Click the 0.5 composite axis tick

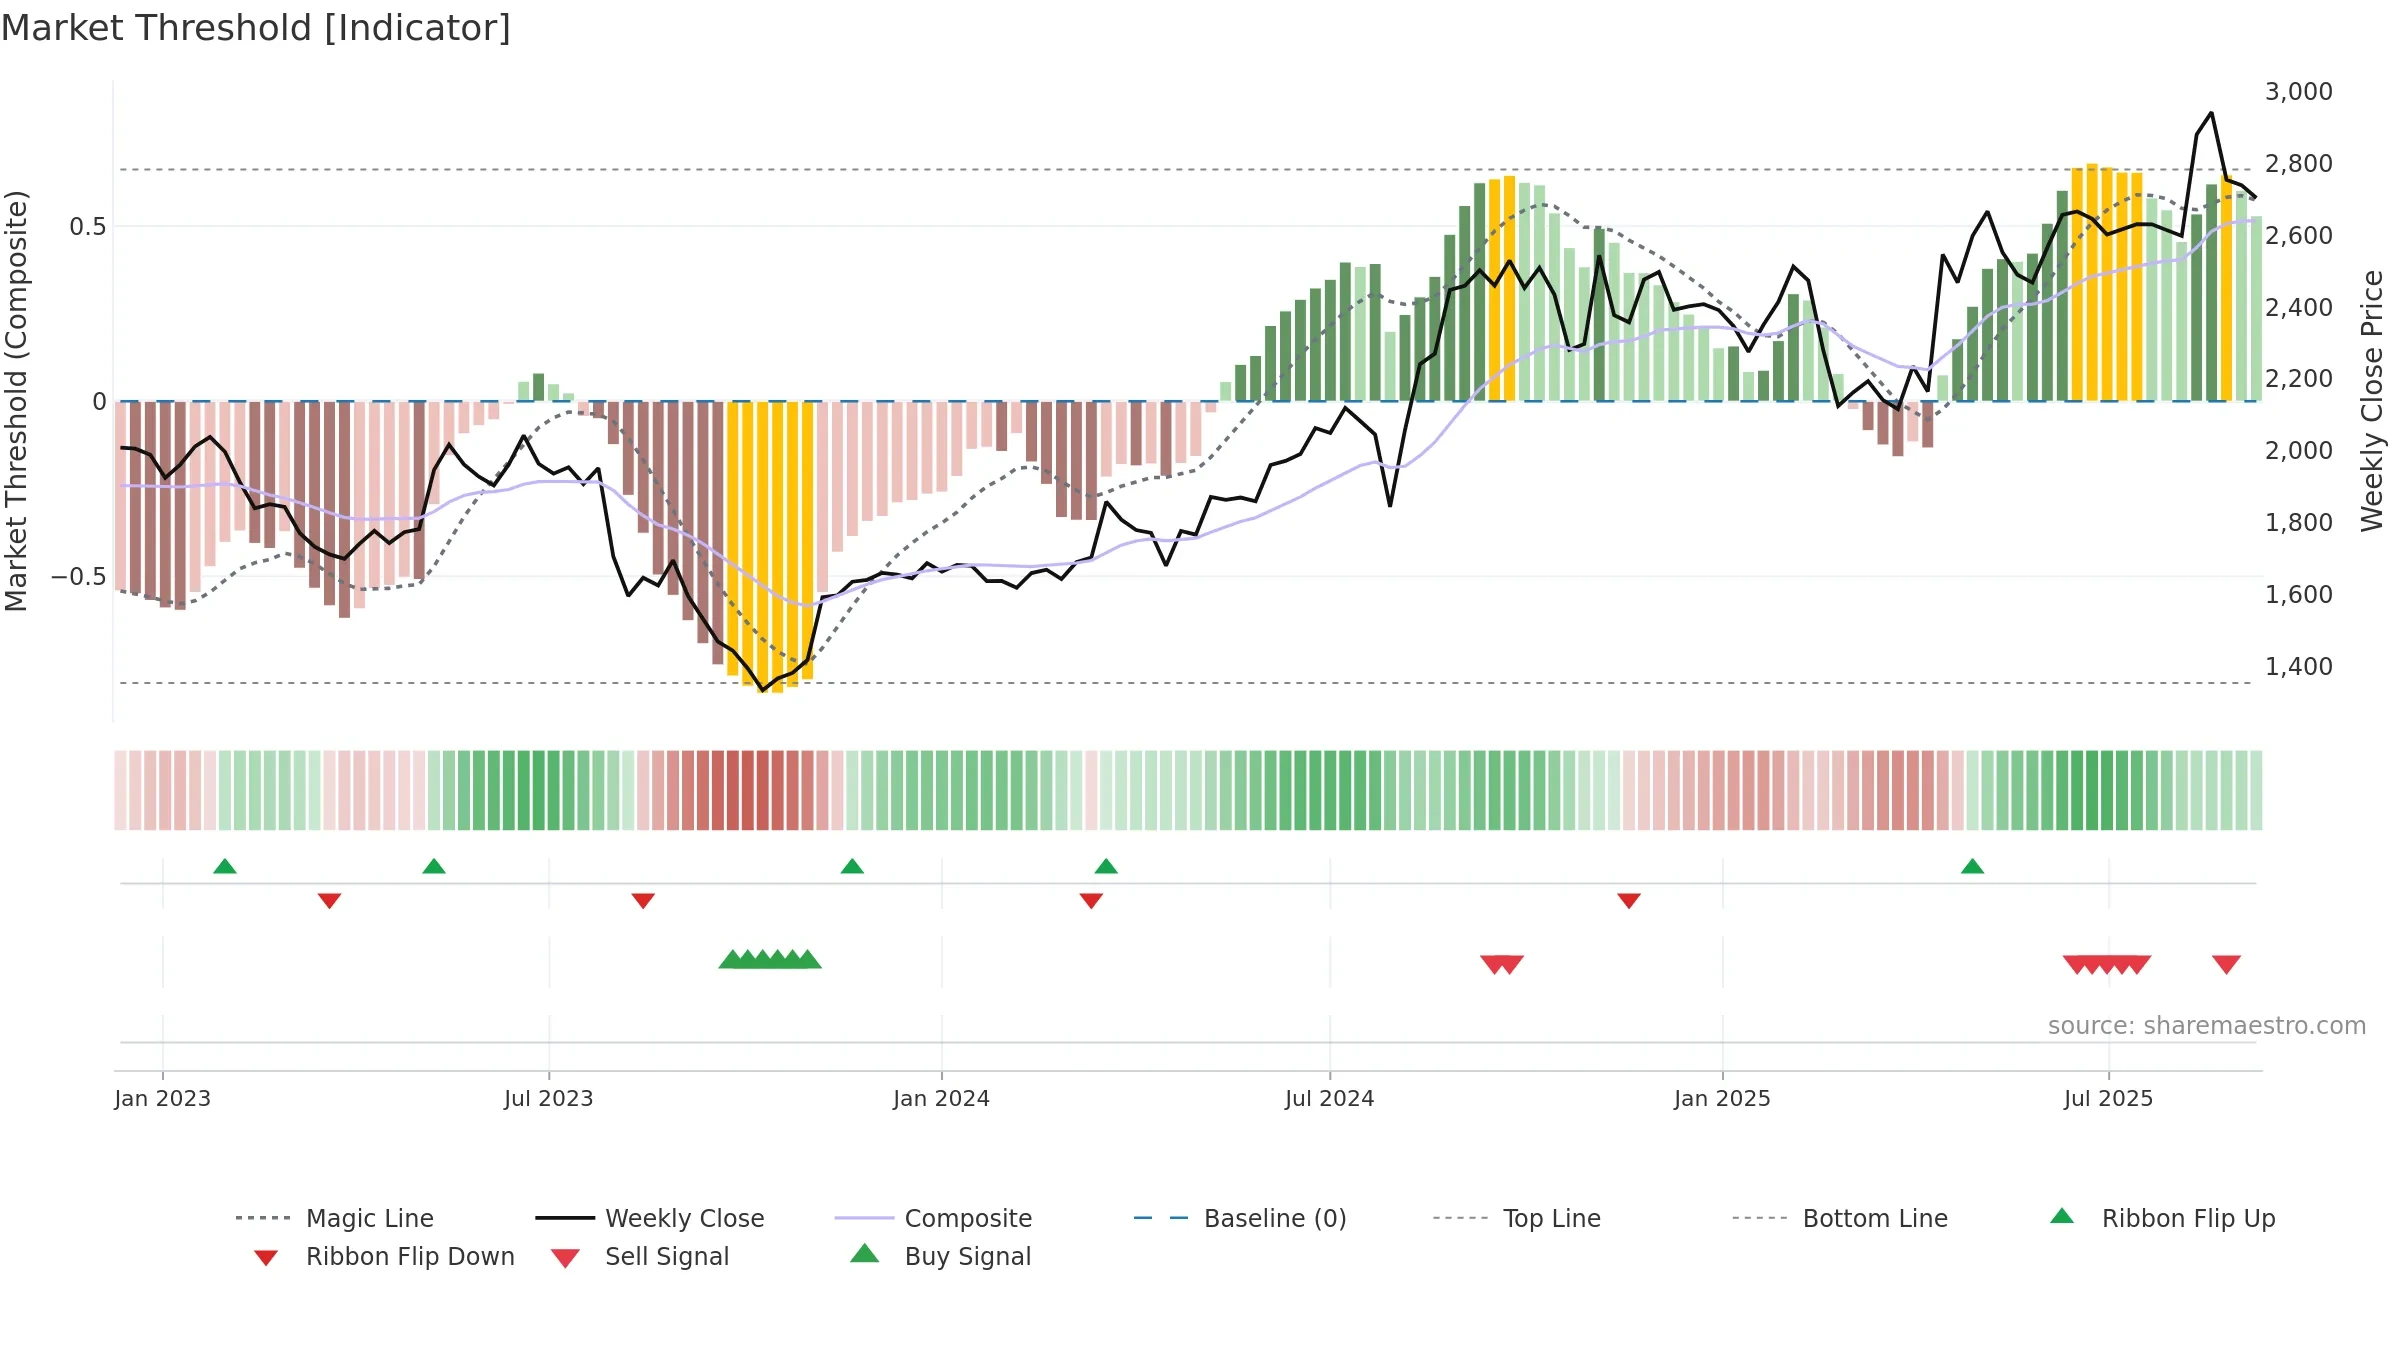point(88,227)
